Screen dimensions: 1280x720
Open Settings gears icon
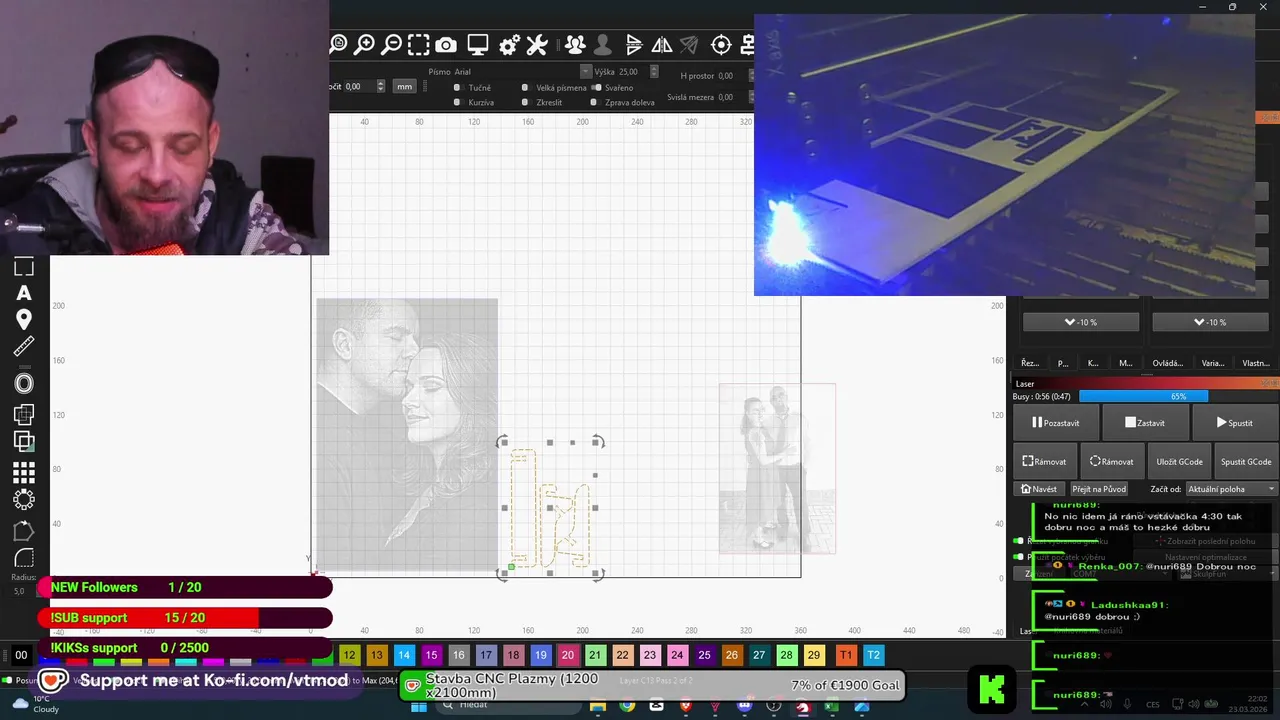pos(509,45)
